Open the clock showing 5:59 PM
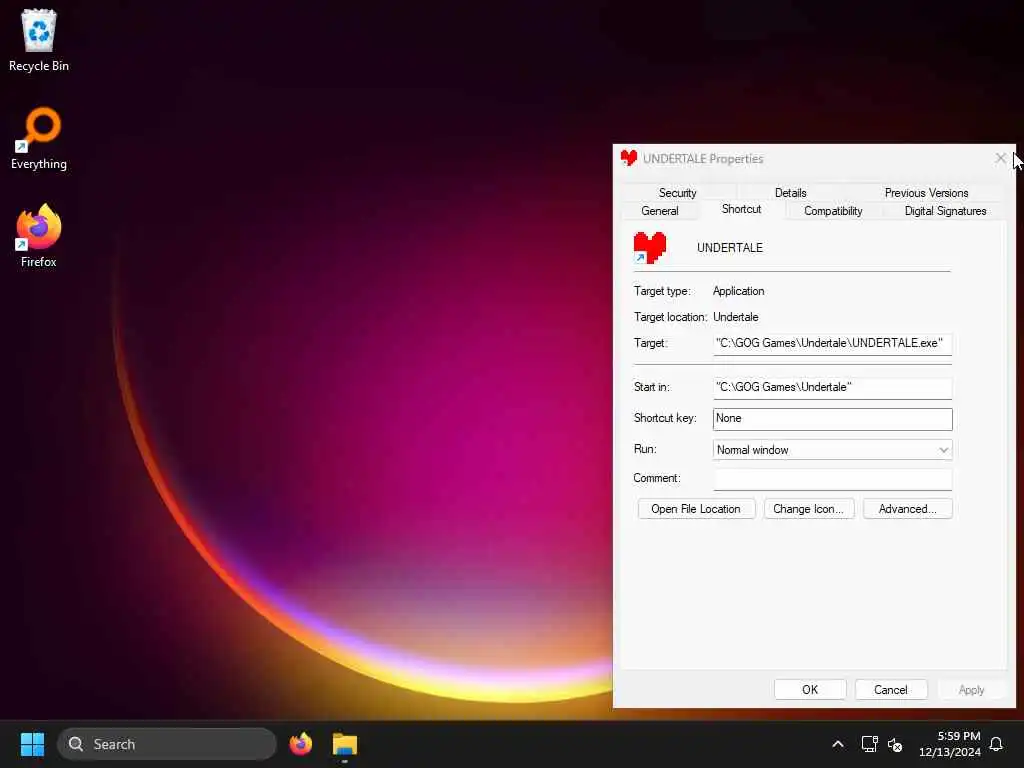 pyautogui.click(x=950, y=744)
